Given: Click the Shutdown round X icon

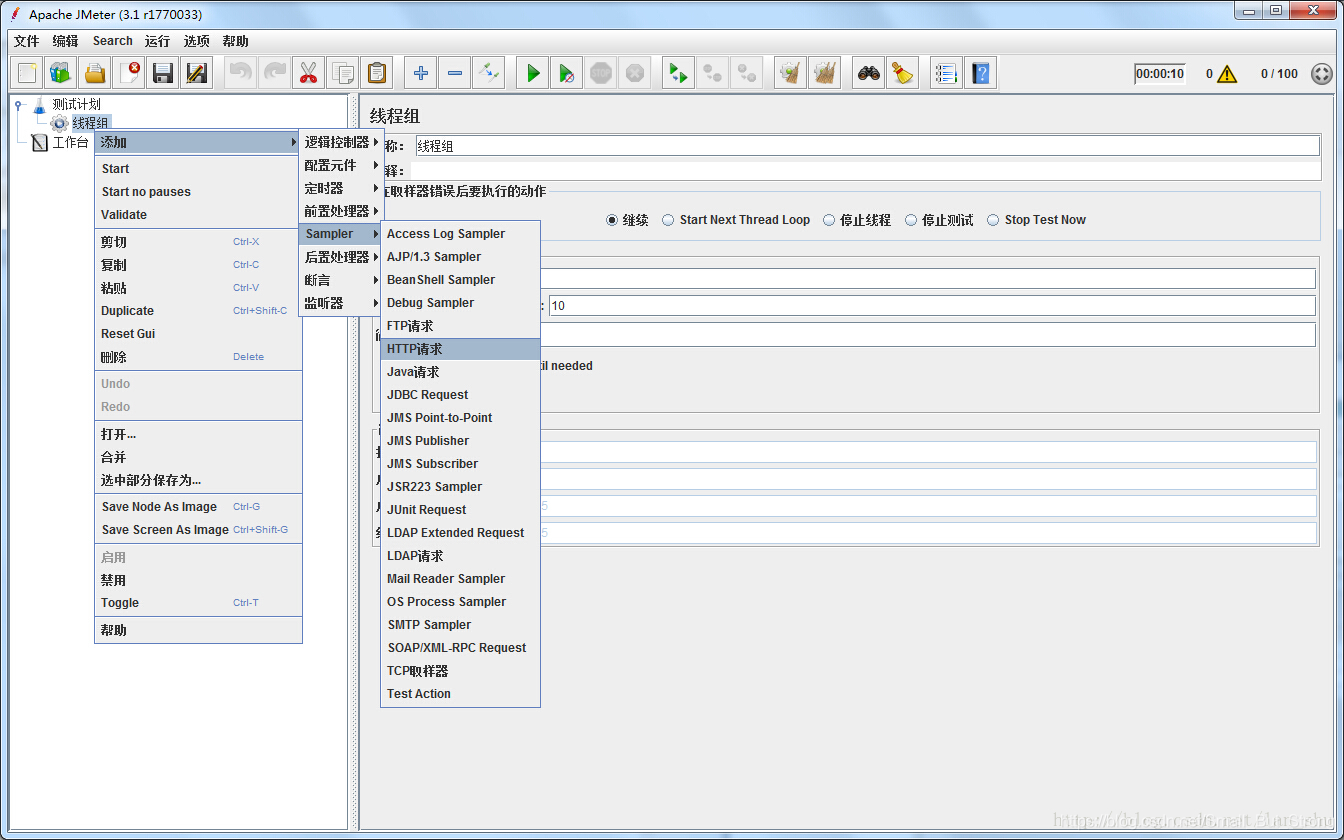Looking at the screenshot, I should tap(635, 73).
